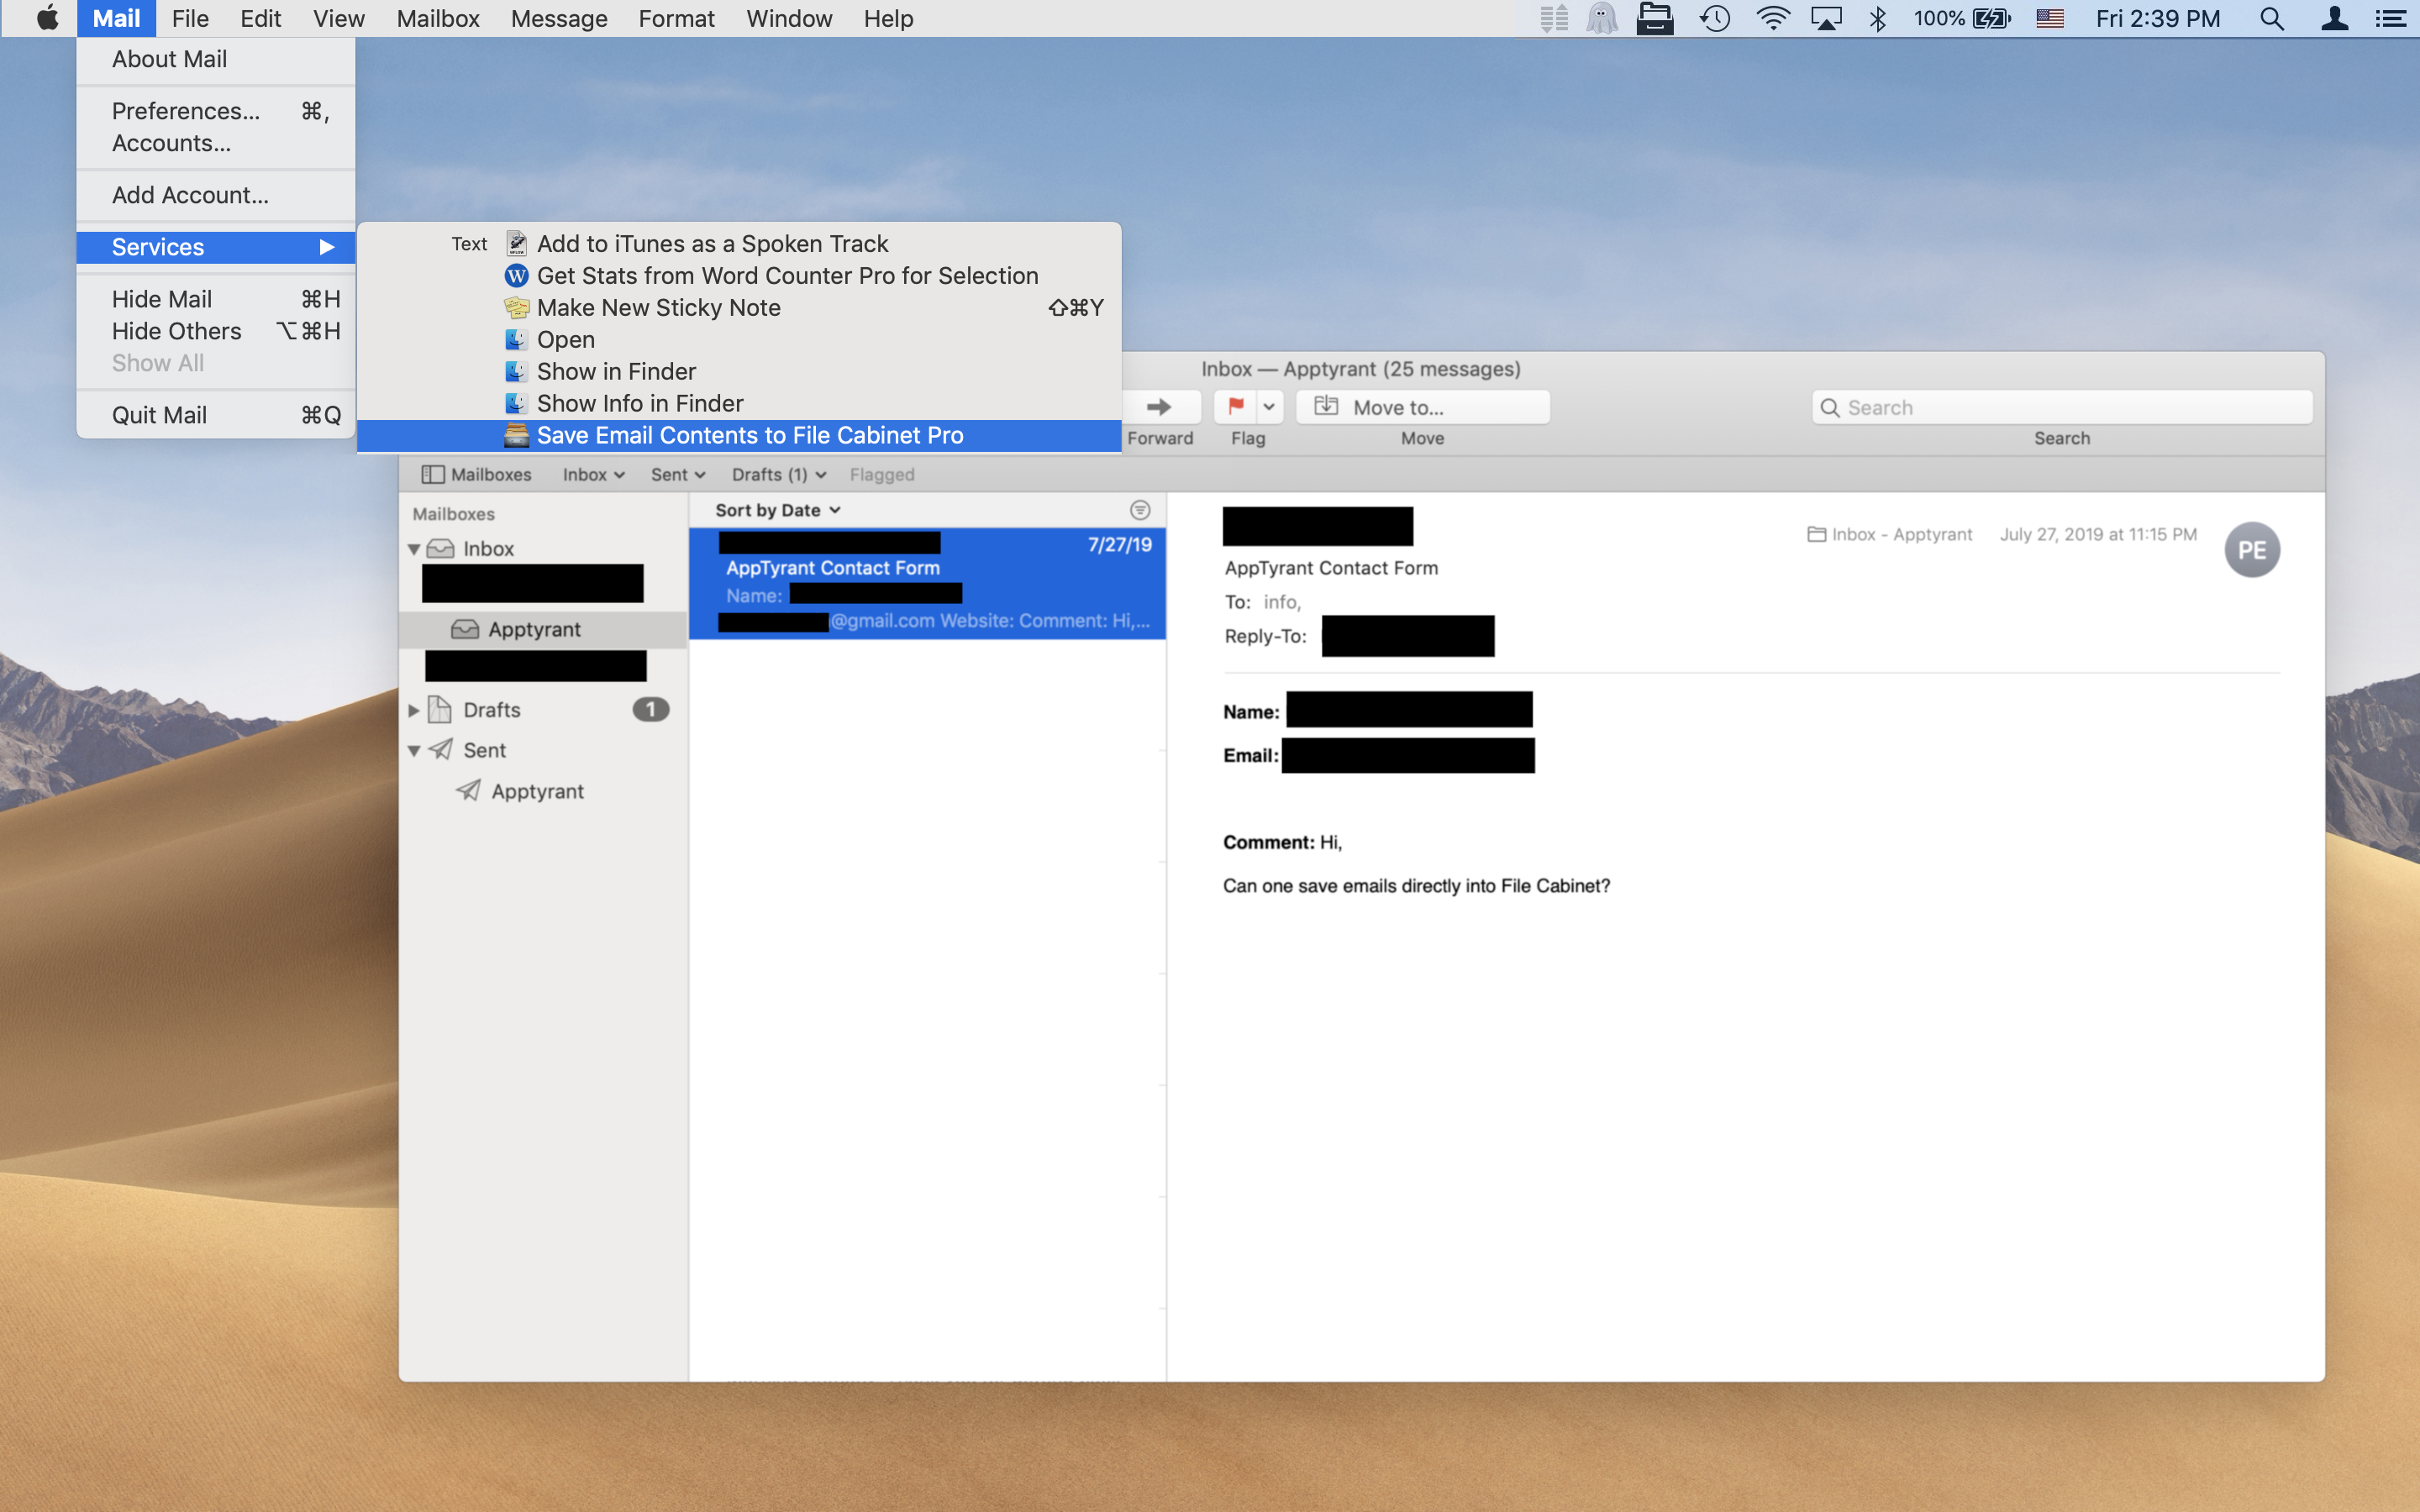This screenshot has width=2420, height=1512.
Task: Toggle the message filter icon
Action: click(x=1140, y=510)
